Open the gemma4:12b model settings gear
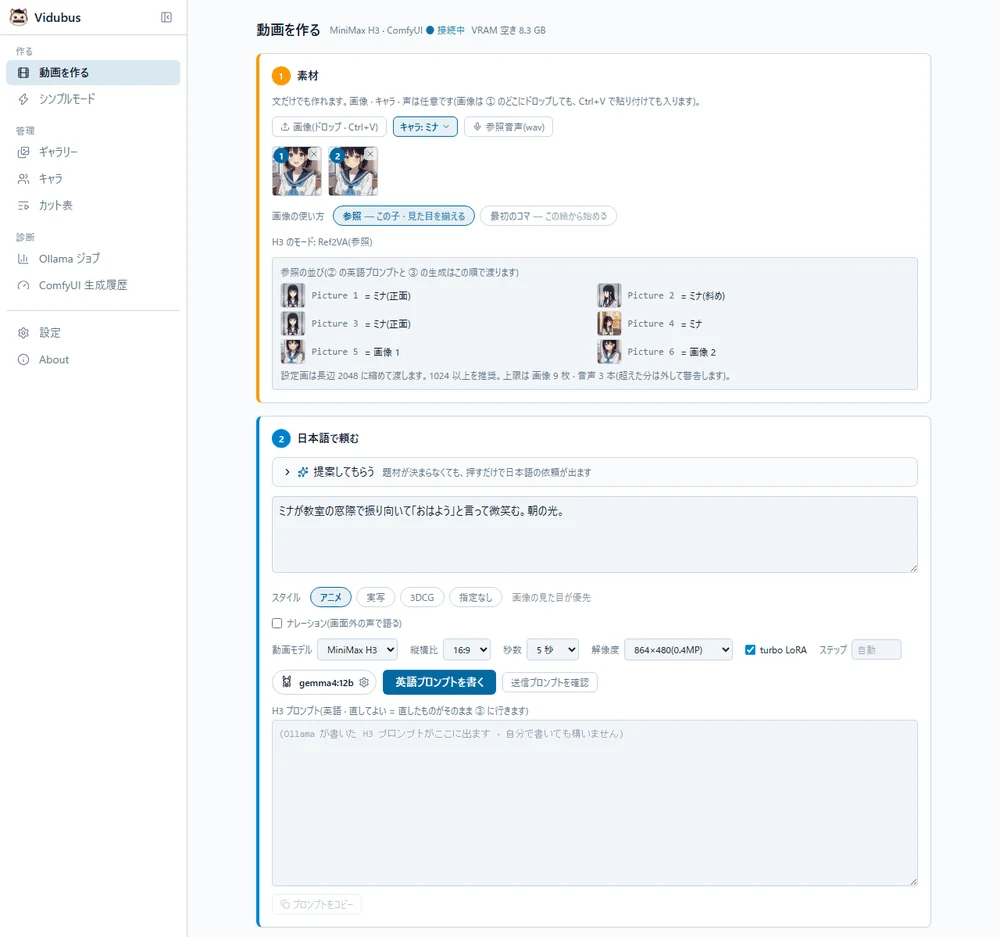Screen dimensions: 1000x937 coord(364,682)
